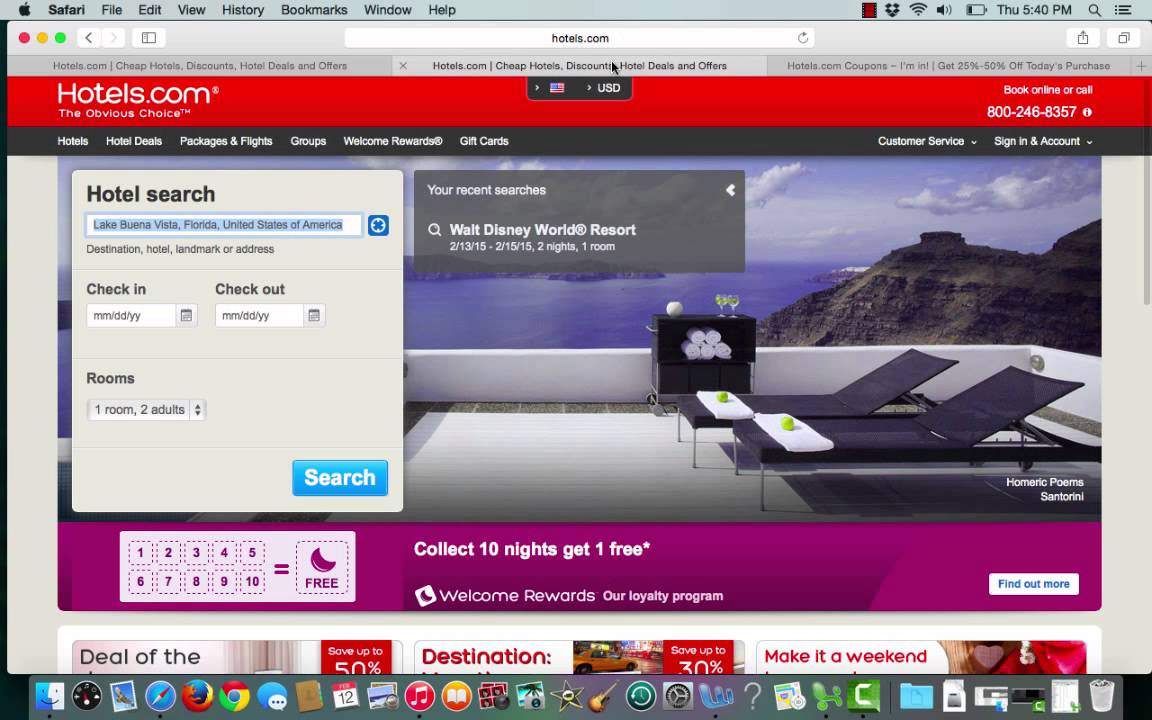Click the Hotels.com logo
This screenshot has width=1152, height=720.
coord(138,100)
